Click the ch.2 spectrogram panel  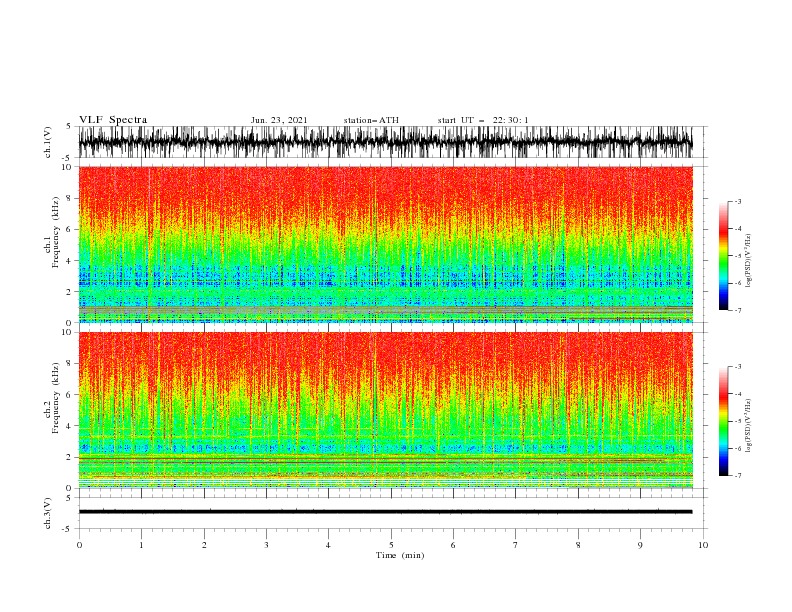pyautogui.click(x=386, y=410)
